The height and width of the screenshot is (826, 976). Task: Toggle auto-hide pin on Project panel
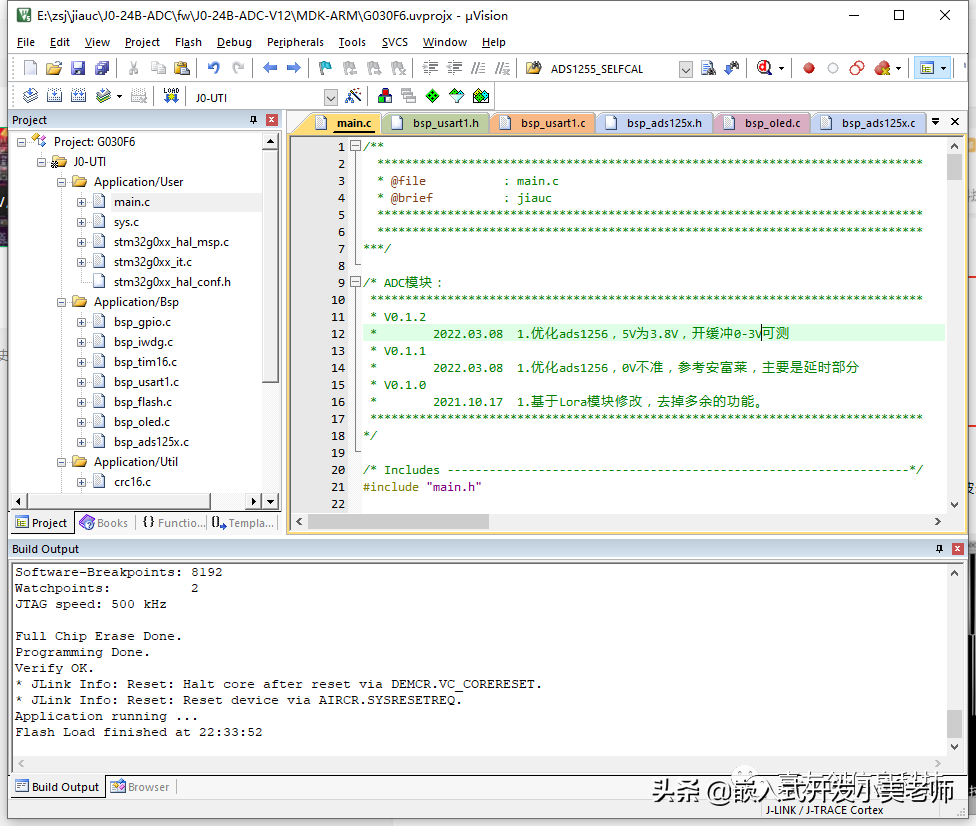click(253, 120)
